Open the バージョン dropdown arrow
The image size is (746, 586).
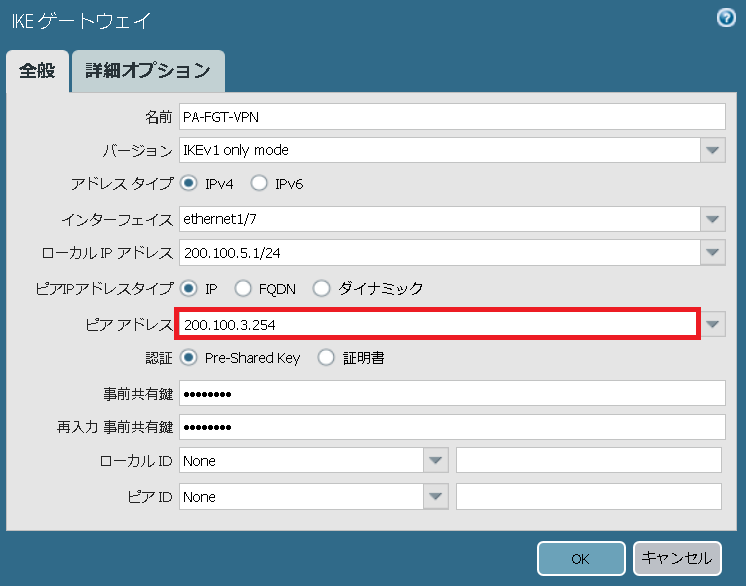(712, 150)
